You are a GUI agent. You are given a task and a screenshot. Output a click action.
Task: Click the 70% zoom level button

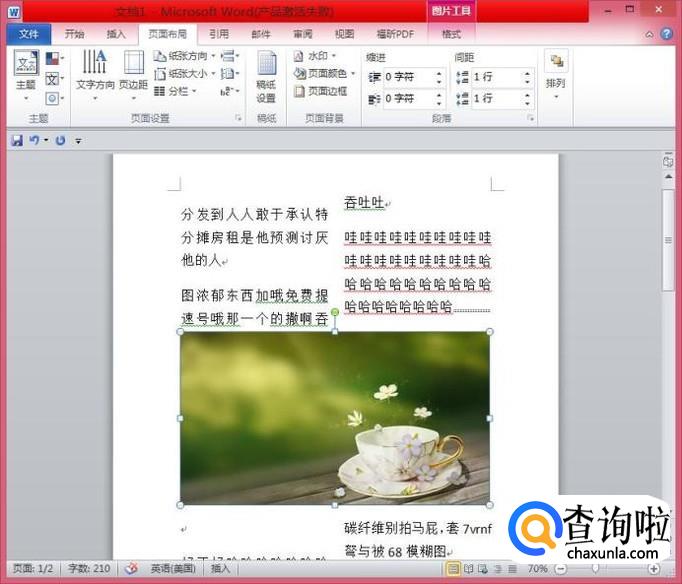tap(537, 568)
